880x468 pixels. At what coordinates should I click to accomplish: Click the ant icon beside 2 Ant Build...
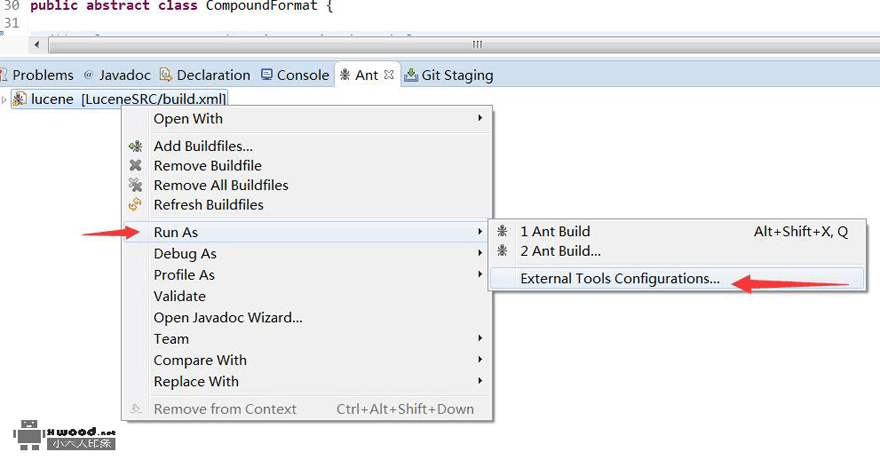[502, 251]
